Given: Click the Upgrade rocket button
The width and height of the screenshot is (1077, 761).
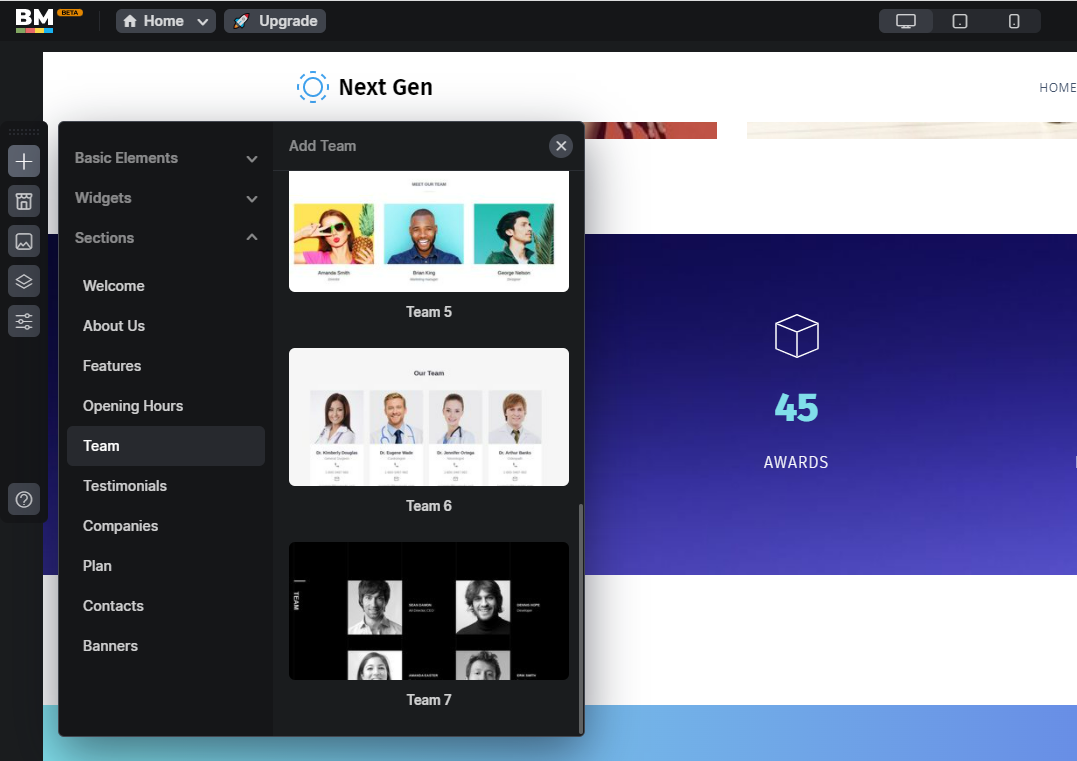Looking at the screenshot, I should pyautogui.click(x=275, y=21).
